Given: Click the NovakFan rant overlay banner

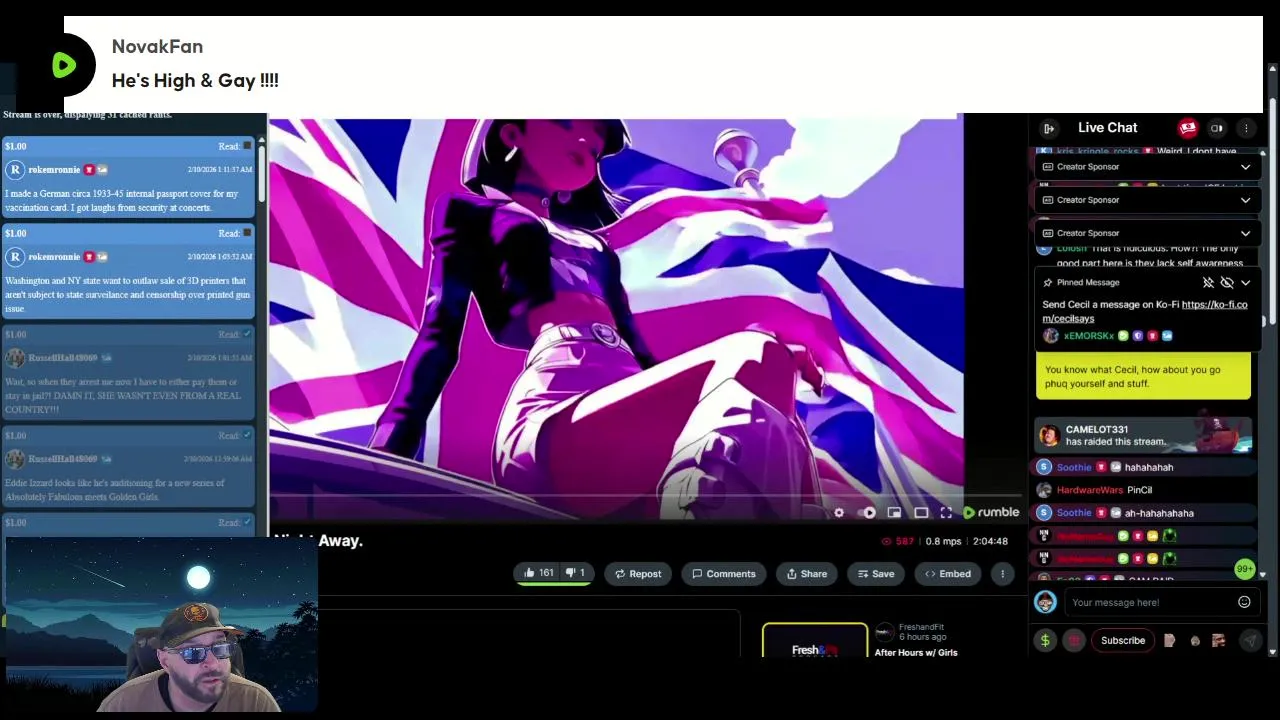Looking at the screenshot, I should [x=663, y=65].
